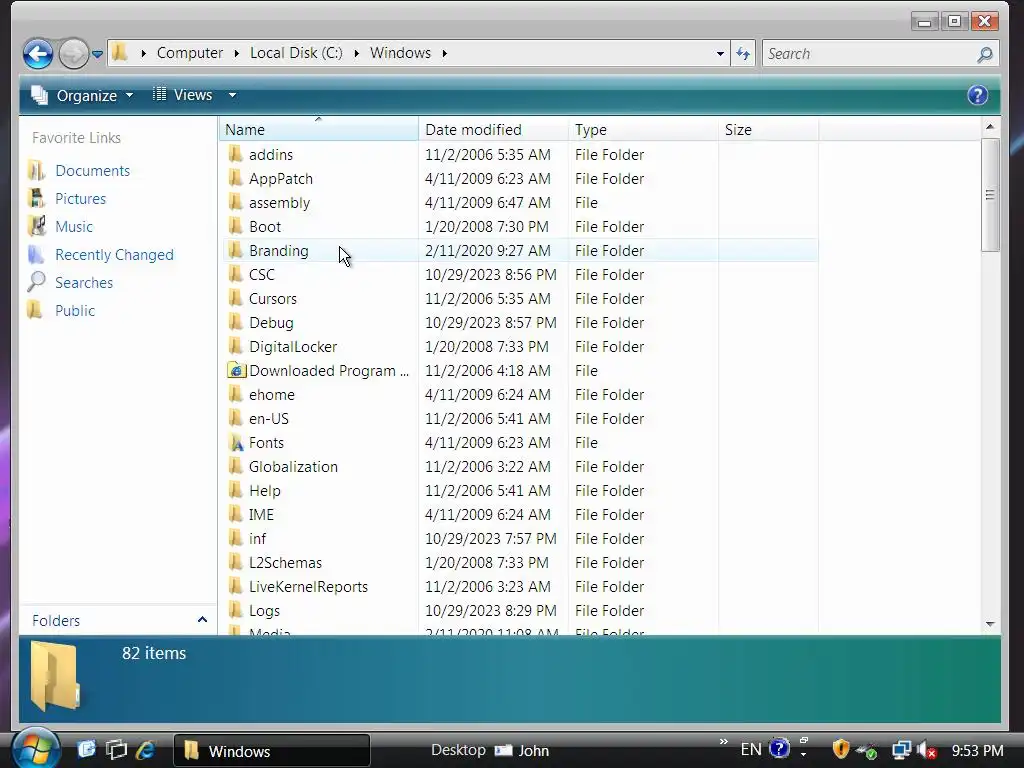1024x768 pixels.
Task: Expand the arrow after Computer in breadcrumb
Action: (236, 54)
